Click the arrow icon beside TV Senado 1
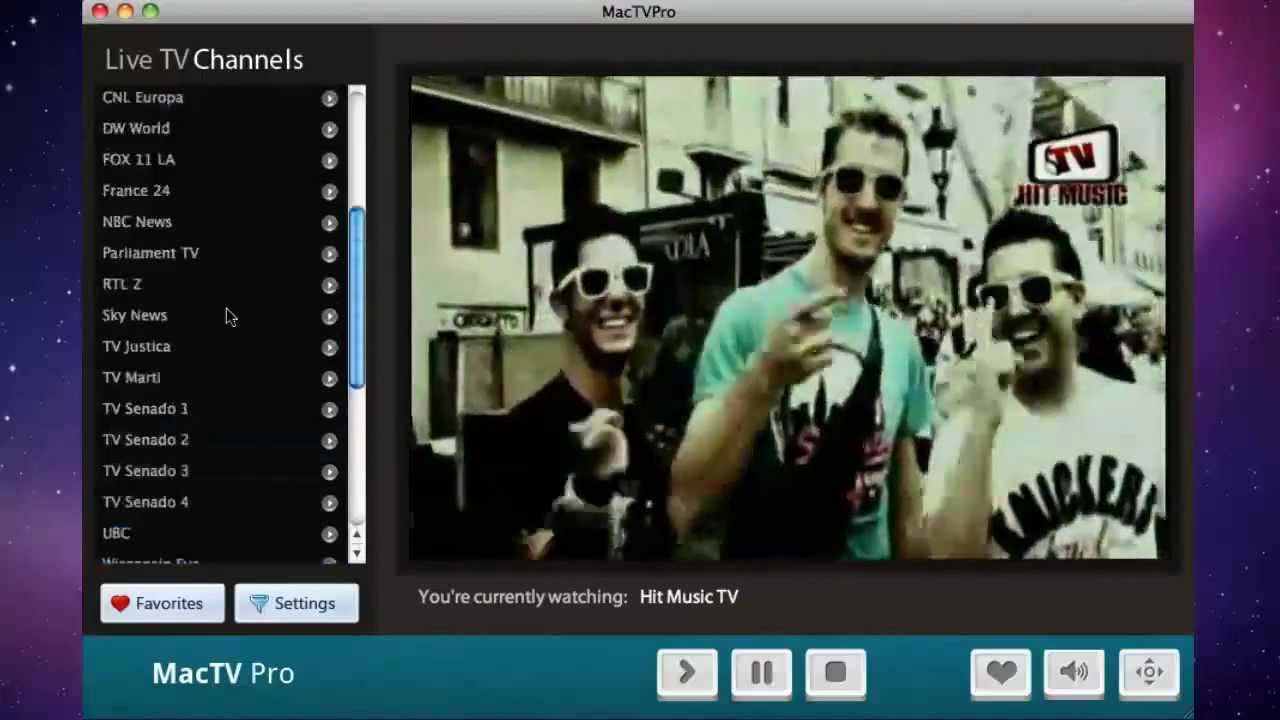This screenshot has height=720, width=1280. (x=329, y=409)
